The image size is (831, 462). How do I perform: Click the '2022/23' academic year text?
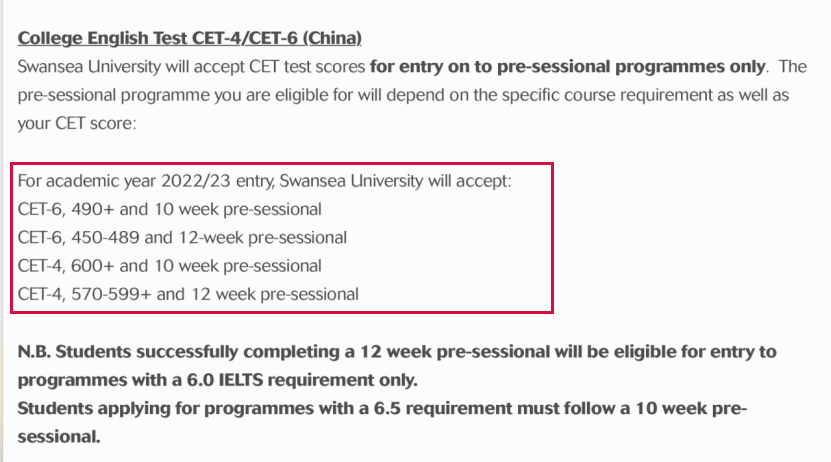(196, 181)
